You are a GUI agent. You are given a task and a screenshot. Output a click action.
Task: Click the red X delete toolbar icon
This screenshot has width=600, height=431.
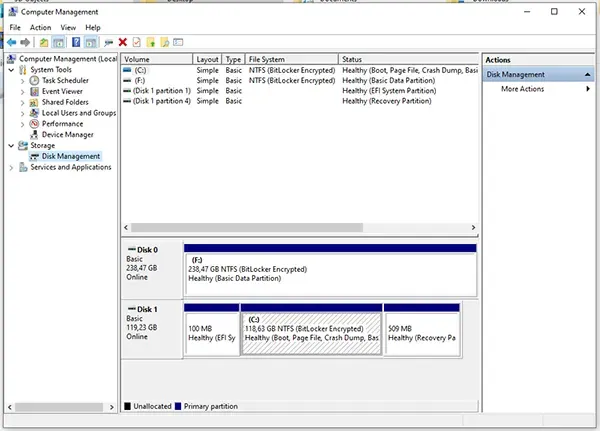tap(122, 43)
